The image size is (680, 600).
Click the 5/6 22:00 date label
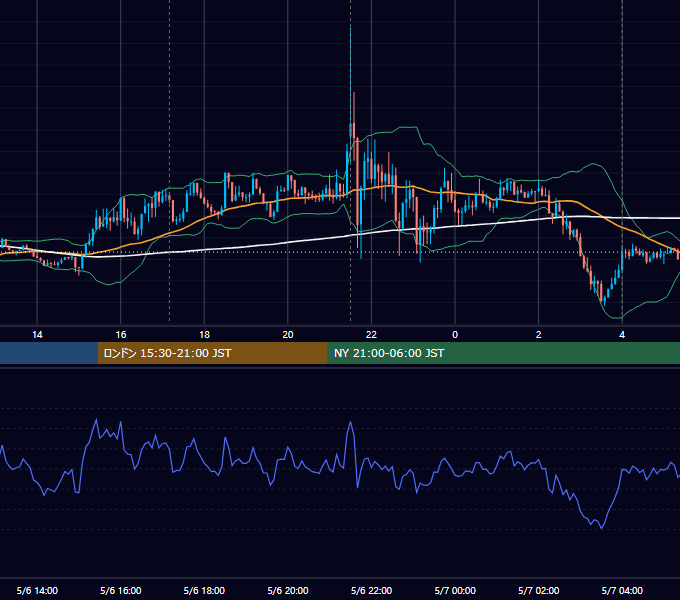tap(371, 590)
